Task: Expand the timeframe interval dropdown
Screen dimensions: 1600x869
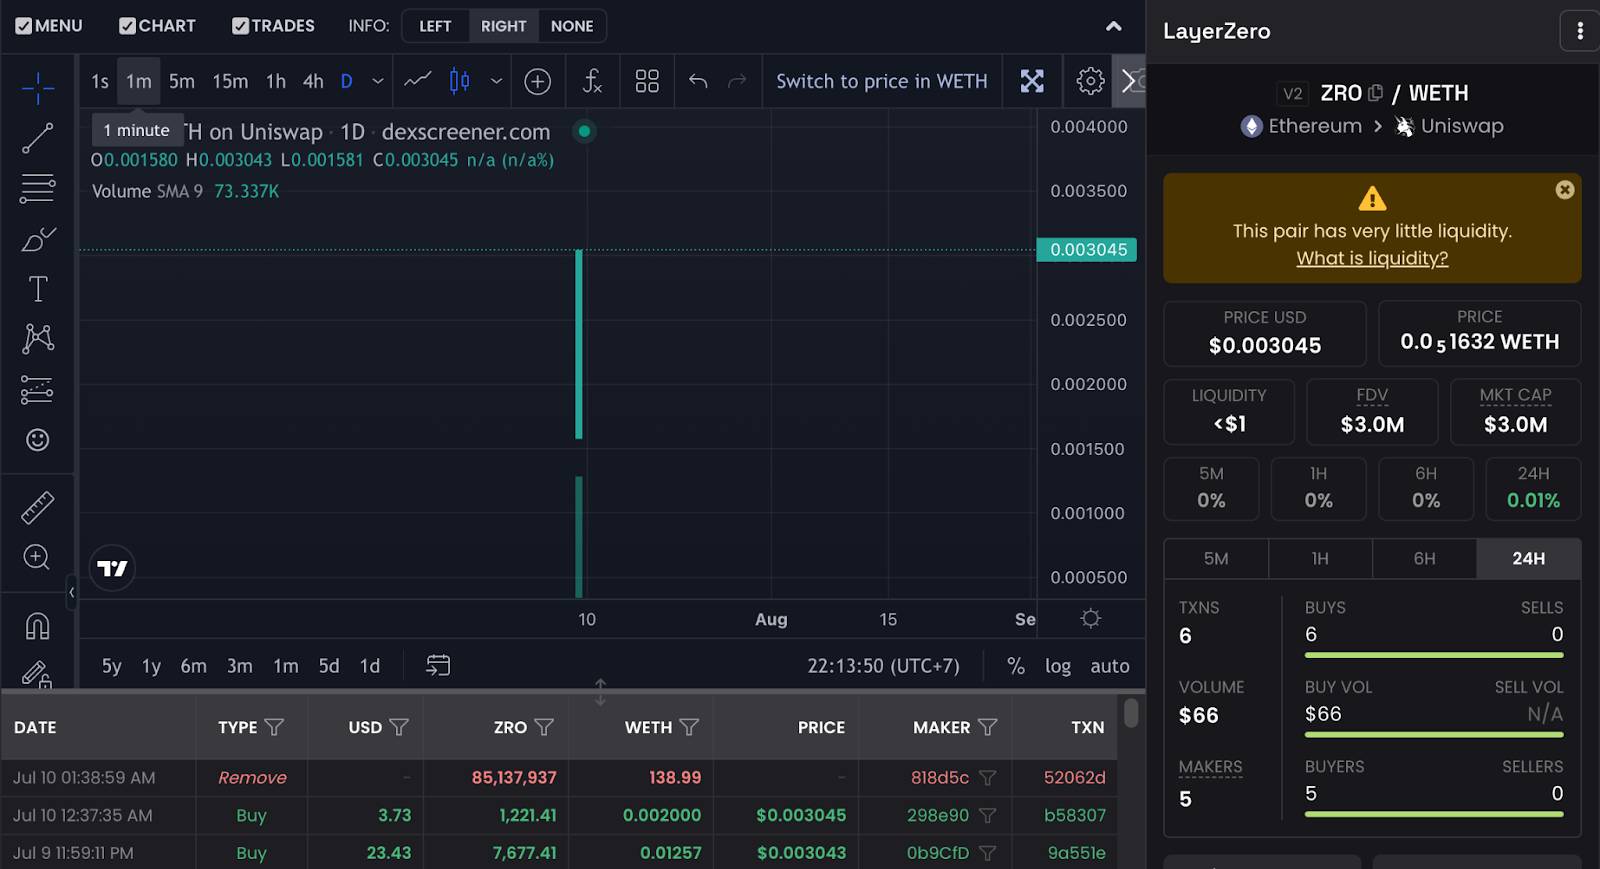Action: point(378,82)
